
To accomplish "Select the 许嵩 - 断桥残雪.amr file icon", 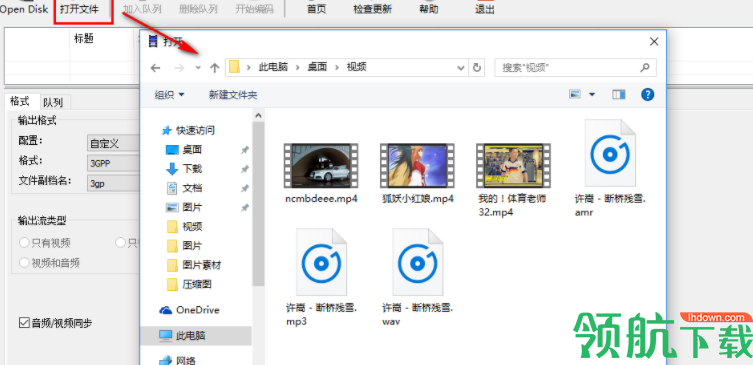I will tap(610, 153).
